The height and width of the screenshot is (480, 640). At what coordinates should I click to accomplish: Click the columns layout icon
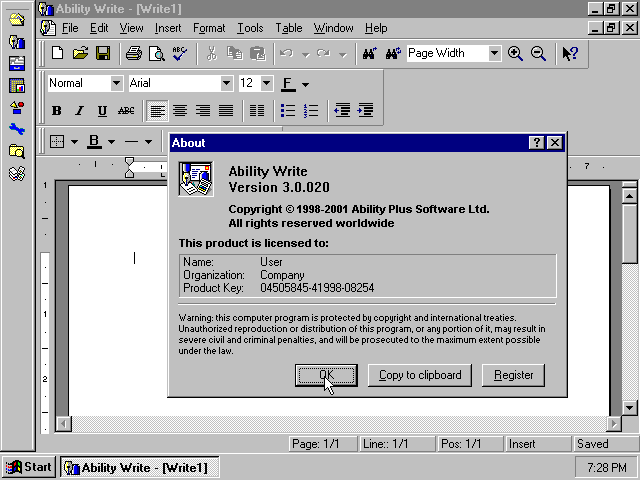(x=257, y=111)
